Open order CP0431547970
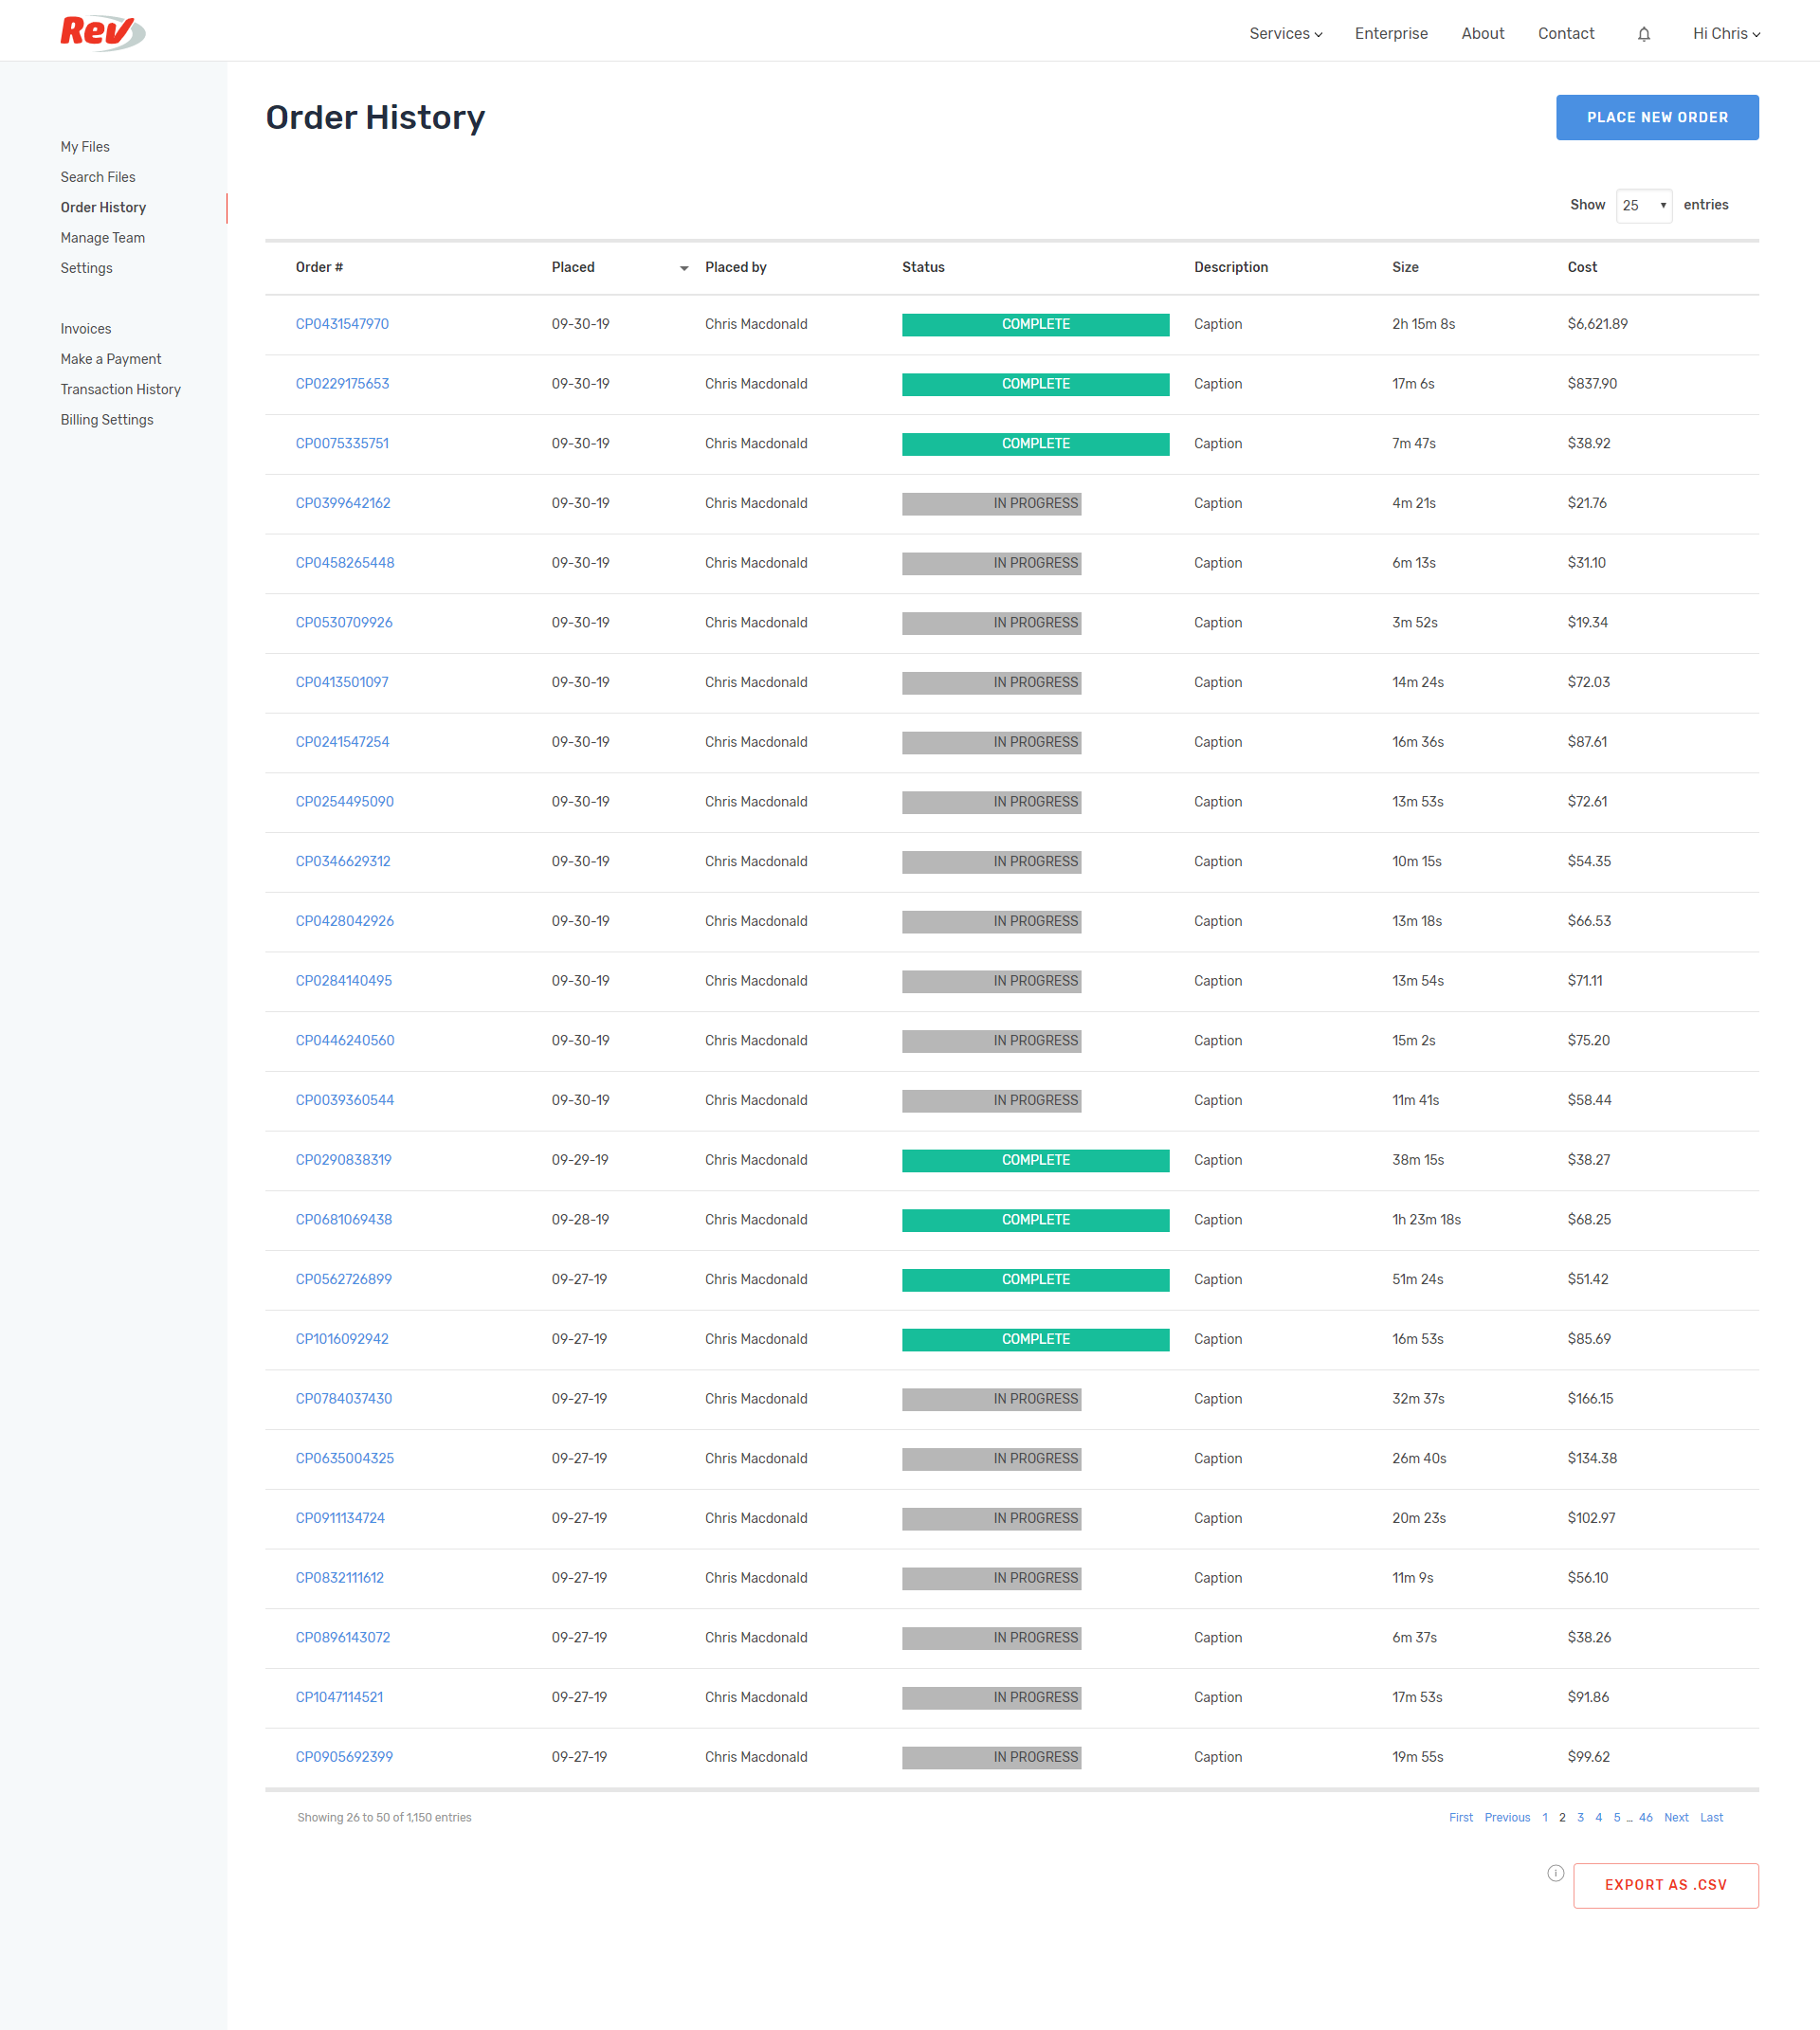 pyautogui.click(x=342, y=324)
